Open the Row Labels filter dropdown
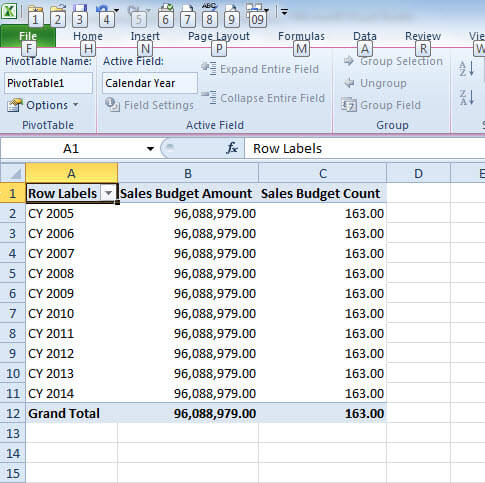Viewport: 485px width, 483px height. [x=108, y=193]
